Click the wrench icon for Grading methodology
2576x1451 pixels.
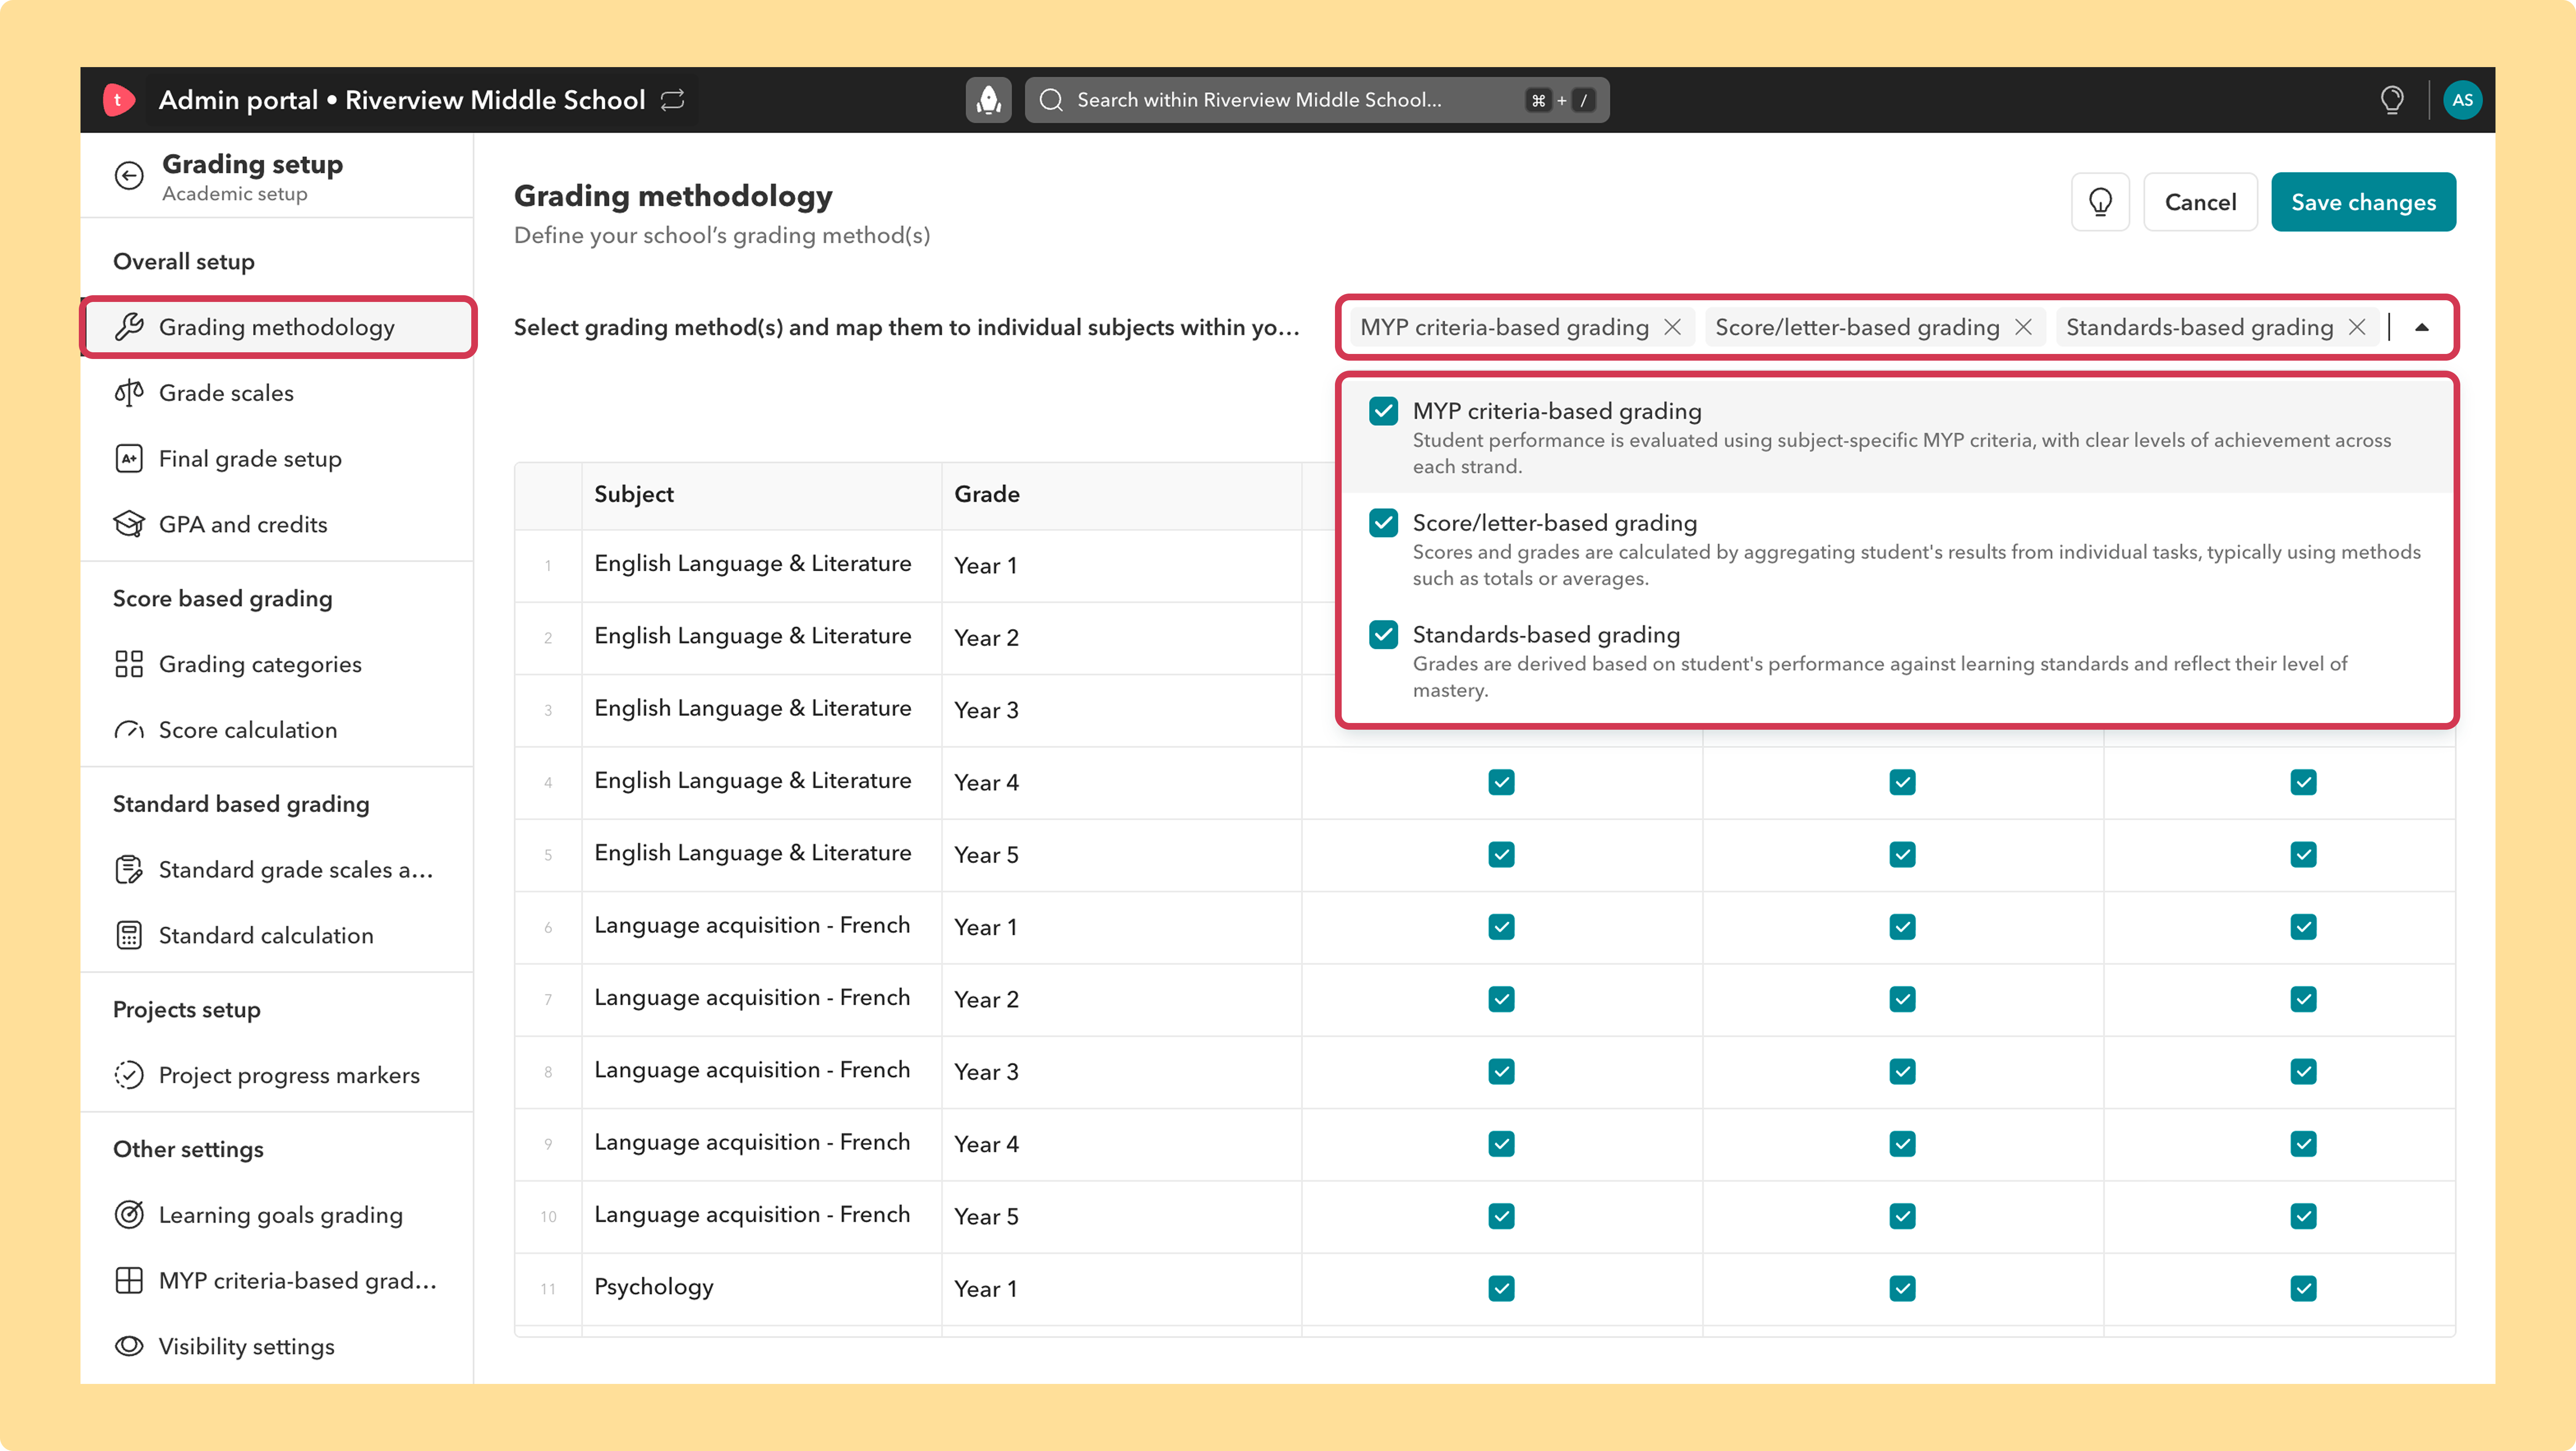tap(129, 327)
